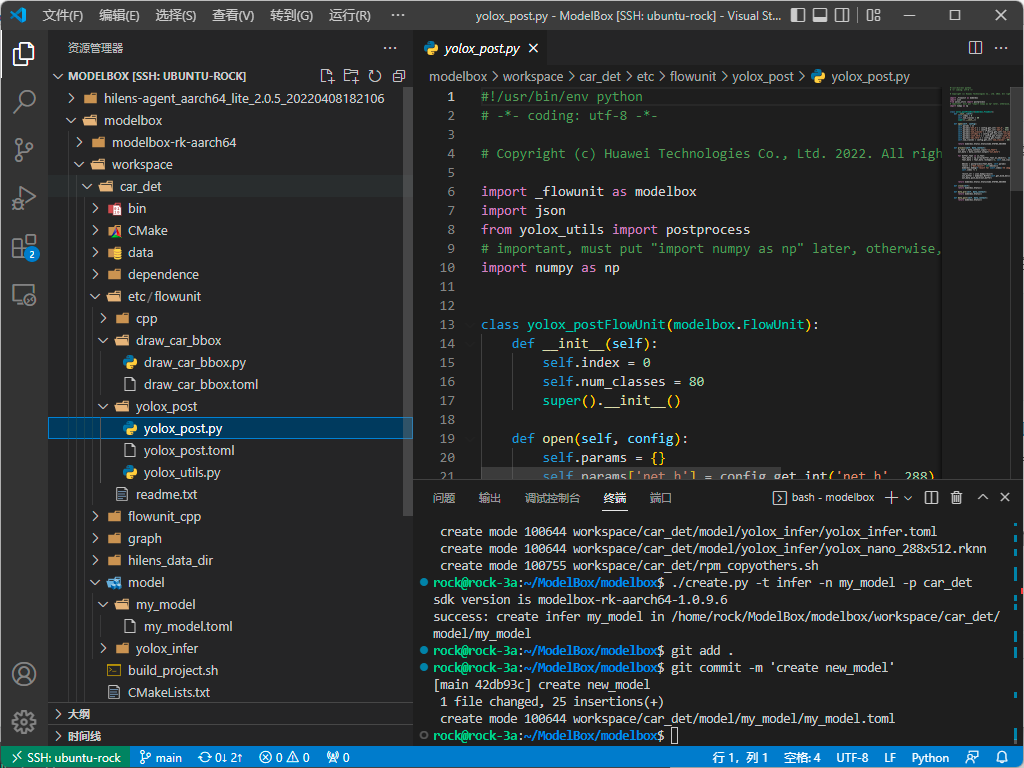Open the Run and Debug view
This screenshot has height=768, width=1024.
point(24,198)
